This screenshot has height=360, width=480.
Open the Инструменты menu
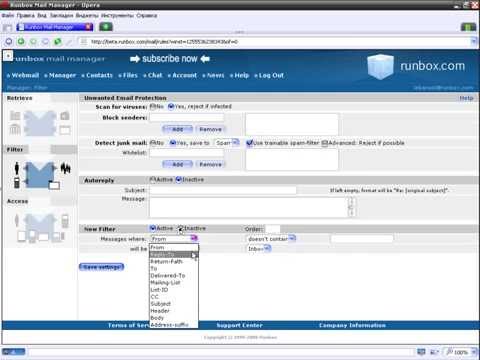(x=117, y=15)
